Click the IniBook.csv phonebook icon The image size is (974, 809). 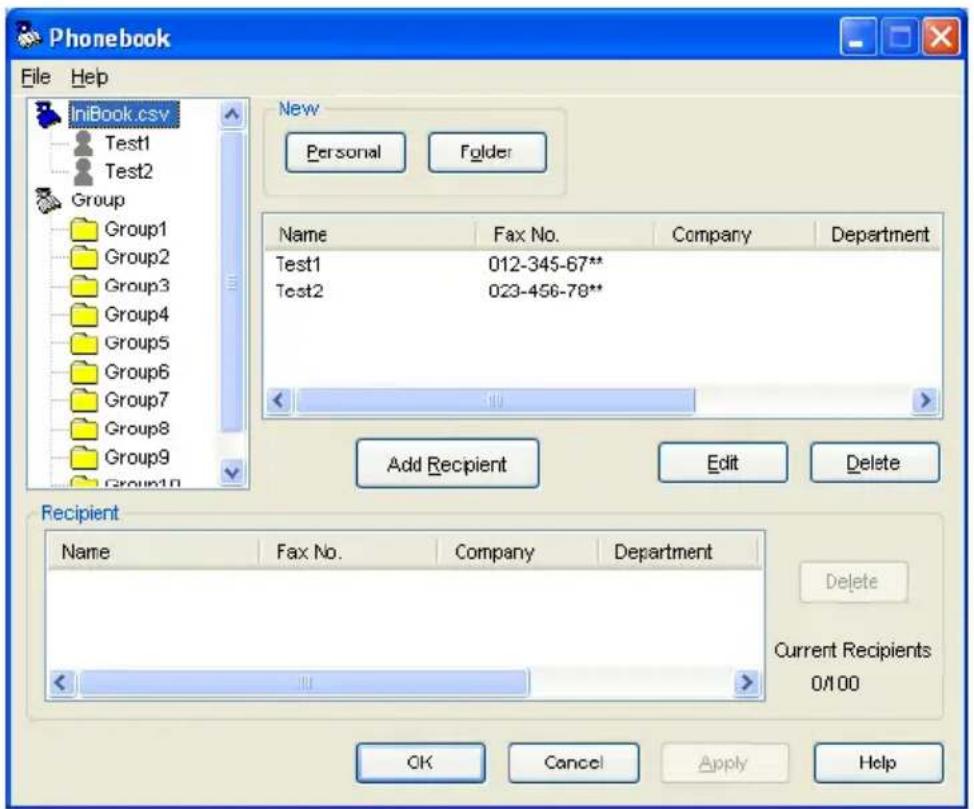[x=48, y=115]
